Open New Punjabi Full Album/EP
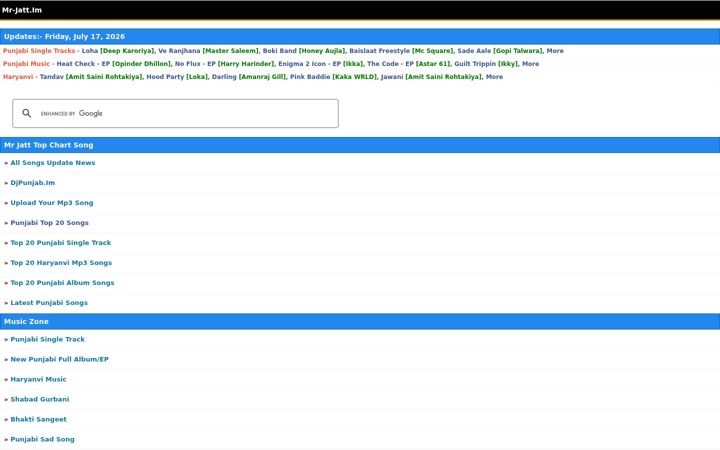The width and height of the screenshot is (720, 450). click(x=60, y=359)
